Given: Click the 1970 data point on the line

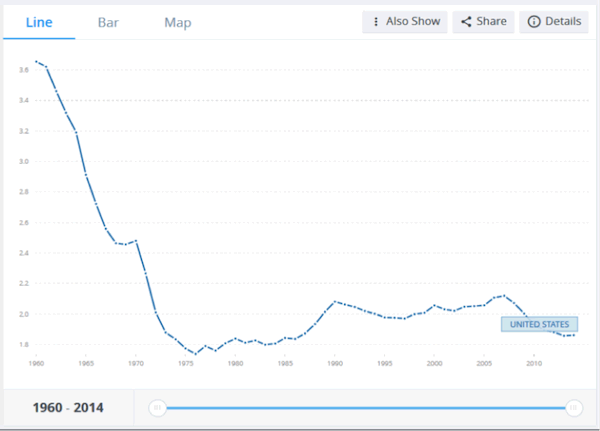Looking at the screenshot, I should pyautogui.click(x=136, y=241).
